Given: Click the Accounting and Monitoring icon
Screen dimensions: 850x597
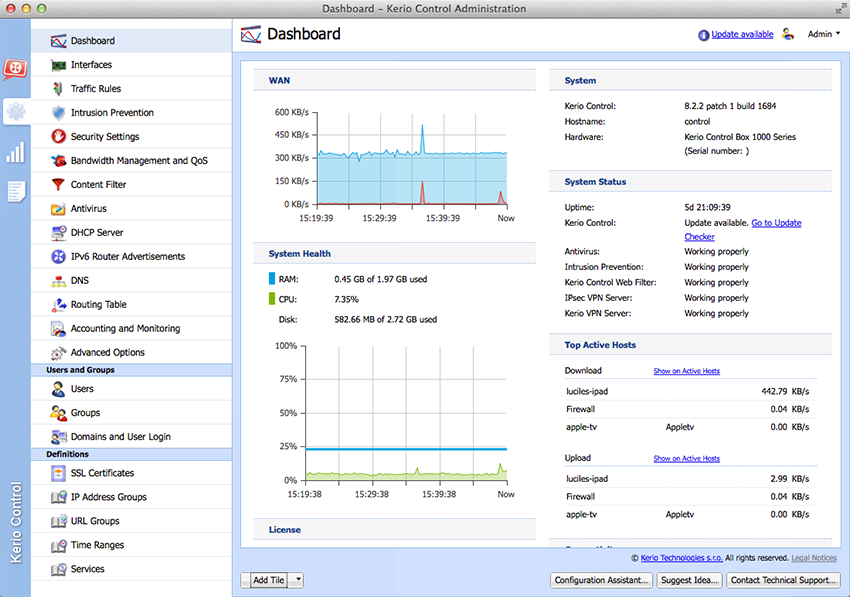Looking at the screenshot, I should (x=58, y=329).
